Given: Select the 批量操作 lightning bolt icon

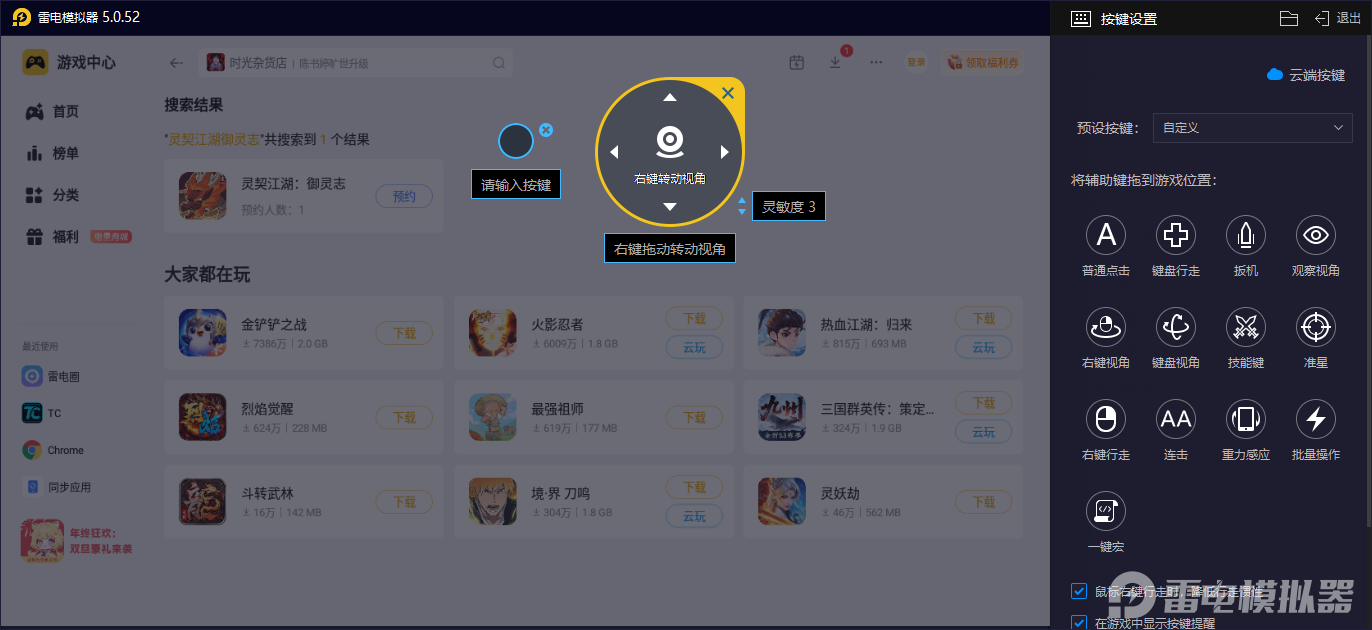Looking at the screenshot, I should [x=1316, y=419].
